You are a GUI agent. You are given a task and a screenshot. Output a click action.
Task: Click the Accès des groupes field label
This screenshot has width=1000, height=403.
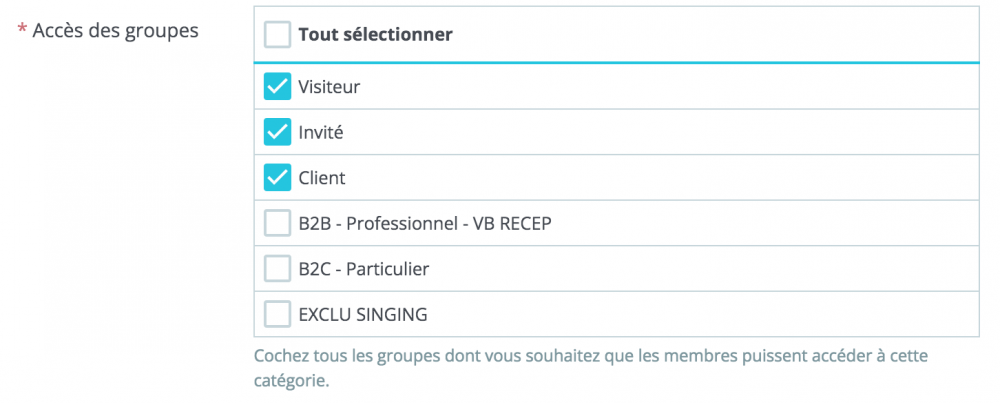116,31
